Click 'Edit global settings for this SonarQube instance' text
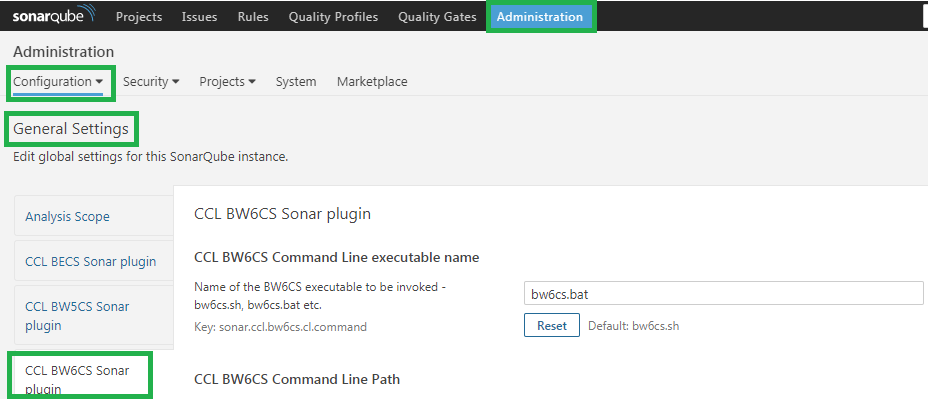The height and width of the screenshot is (399, 928). click(150, 157)
